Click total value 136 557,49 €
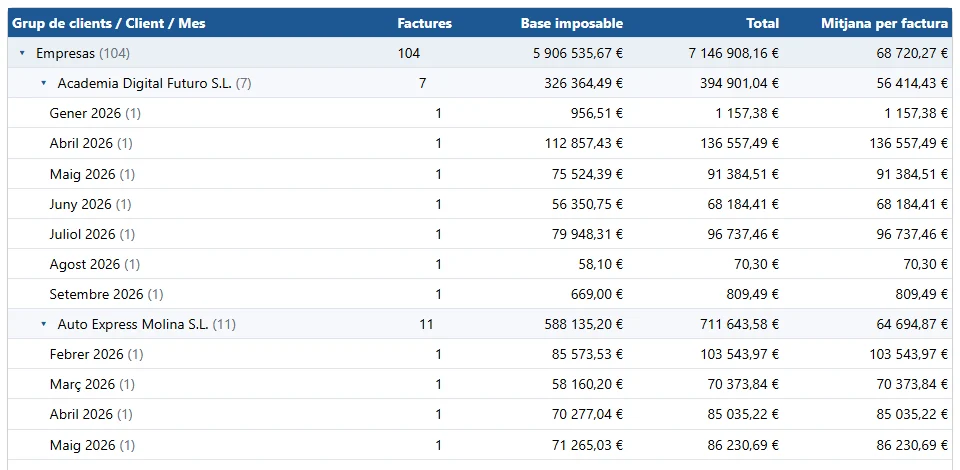The width and height of the screenshot is (960, 470). pyautogui.click(x=740, y=143)
